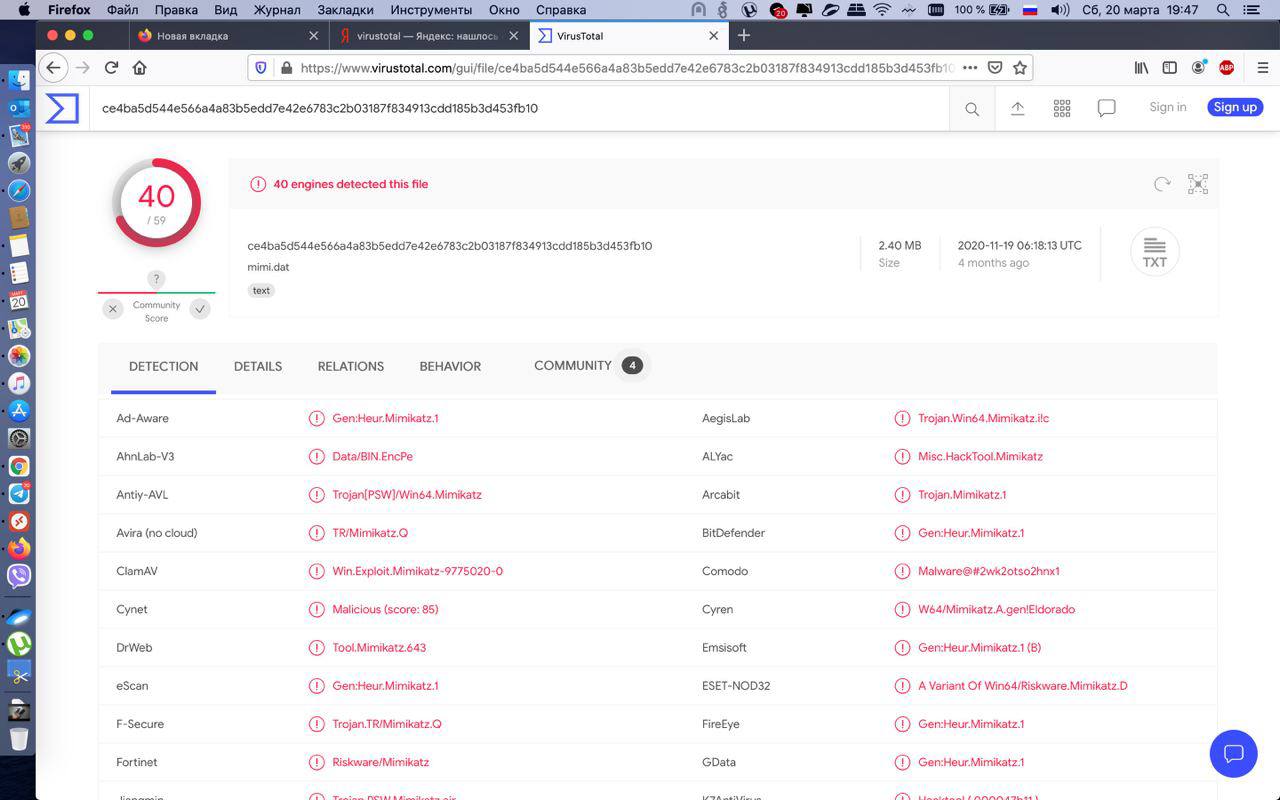Click the Riskware/Mimikatz Fortinet result
The height and width of the screenshot is (800, 1280).
[x=380, y=762]
